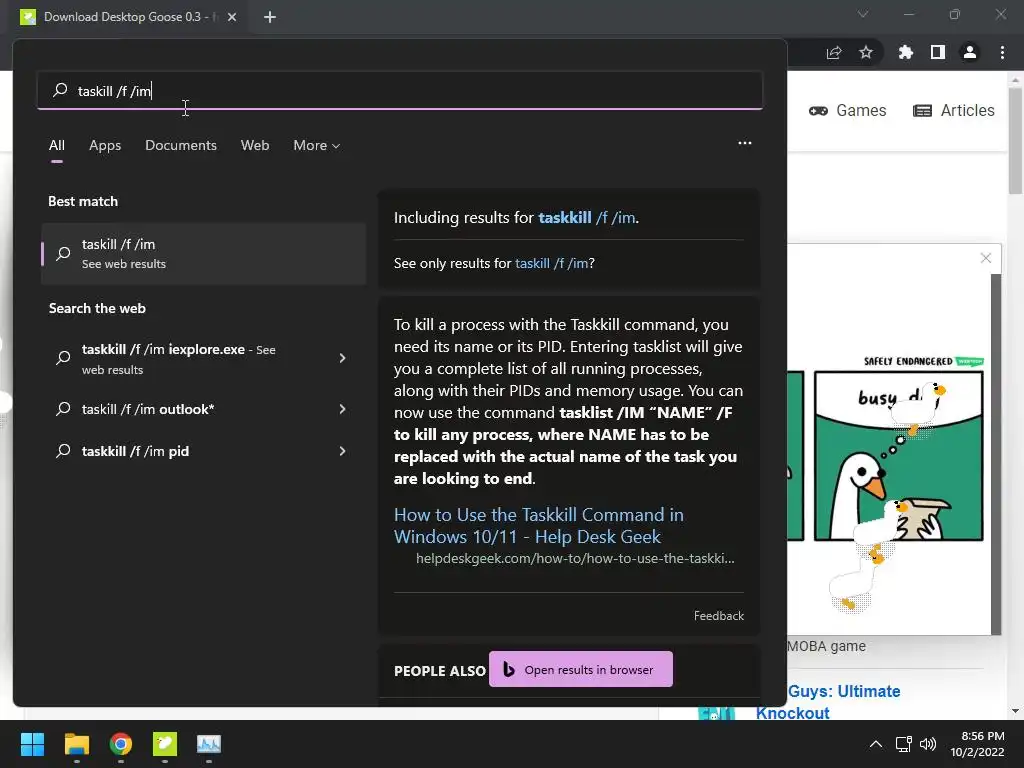Open best match taskill /f /im result
The image size is (1024, 768).
203,253
